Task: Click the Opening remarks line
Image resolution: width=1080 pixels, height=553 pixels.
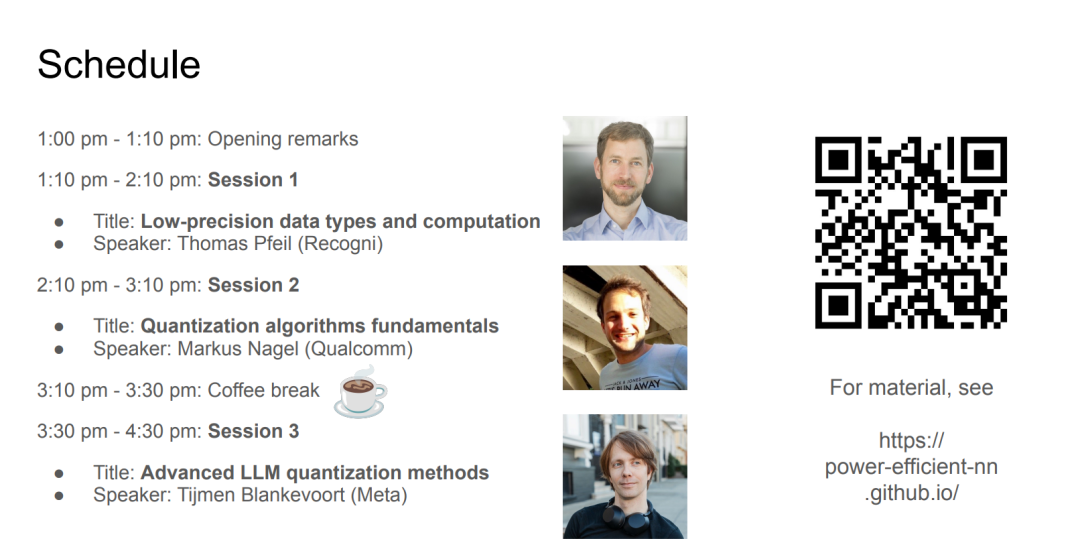Action: coord(198,139)
